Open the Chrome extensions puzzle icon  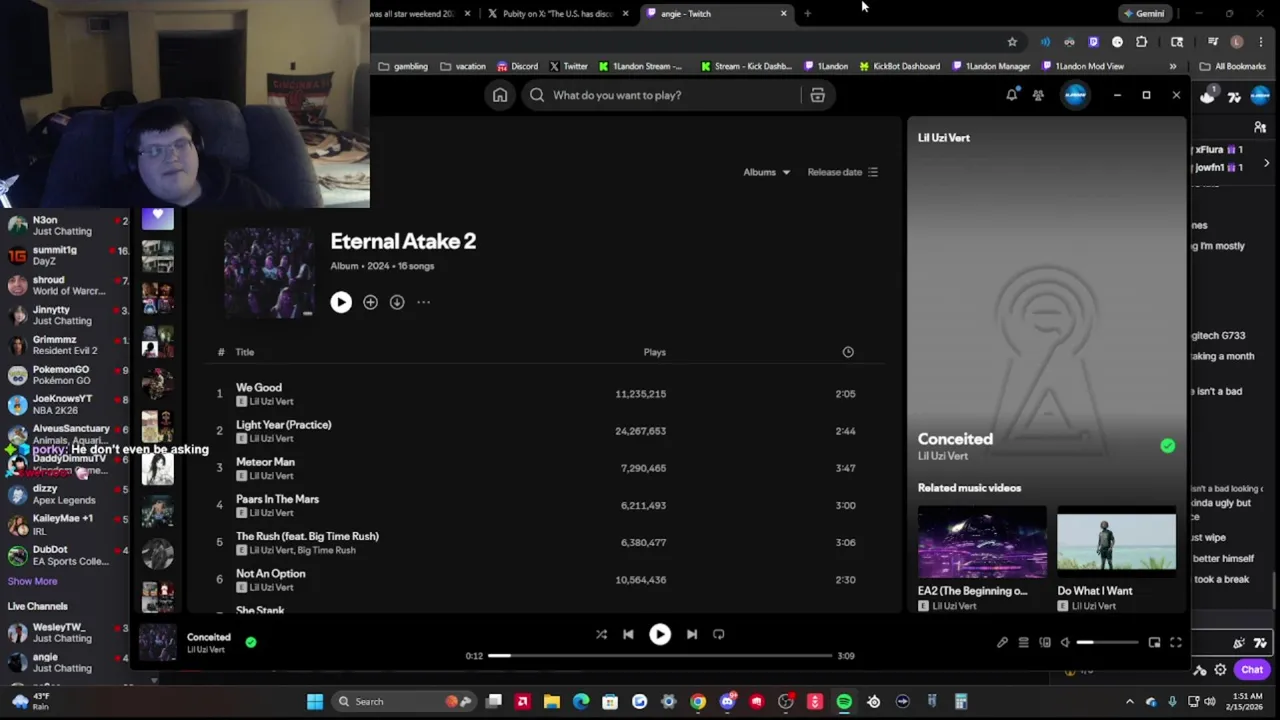[x=1141, y=42]
